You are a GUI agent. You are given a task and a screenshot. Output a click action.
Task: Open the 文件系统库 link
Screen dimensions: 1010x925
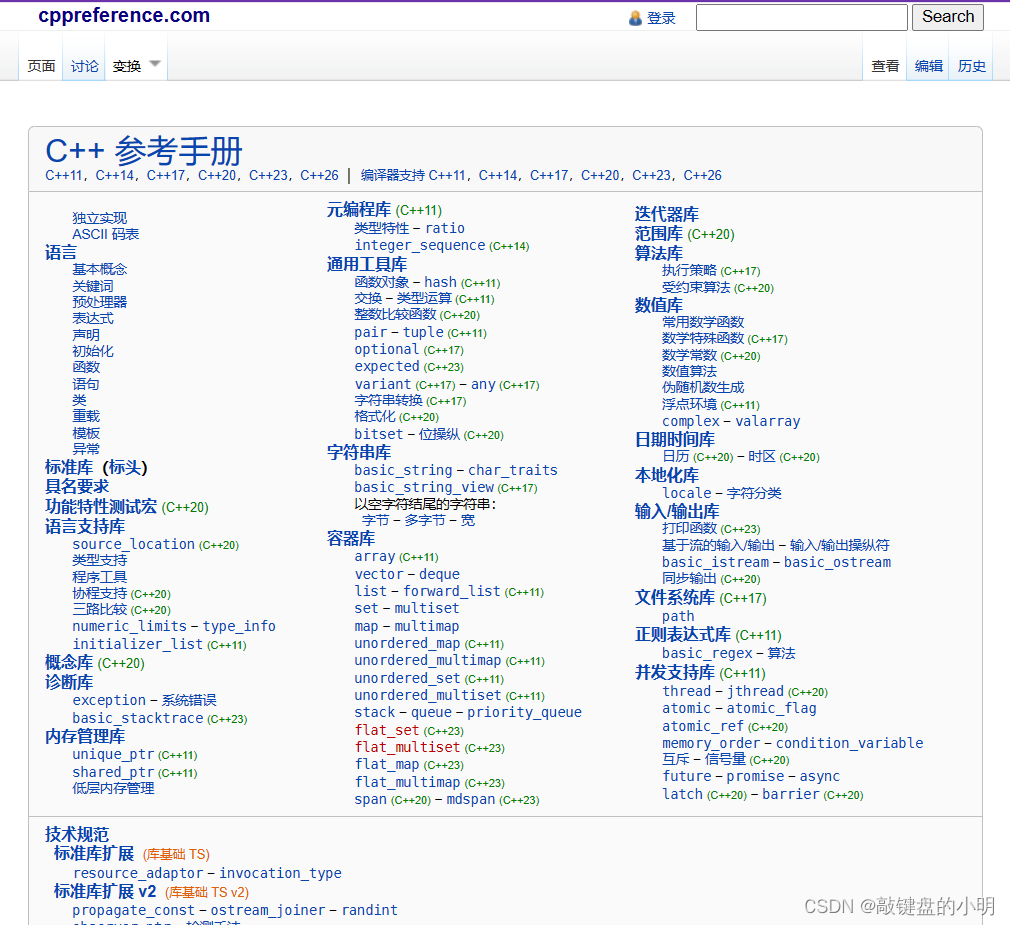coord(674,597)
